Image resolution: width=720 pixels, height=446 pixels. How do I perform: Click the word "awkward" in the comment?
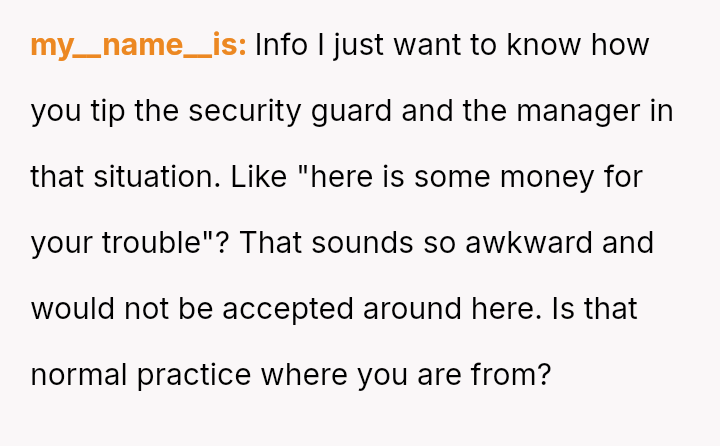(560, 243)
